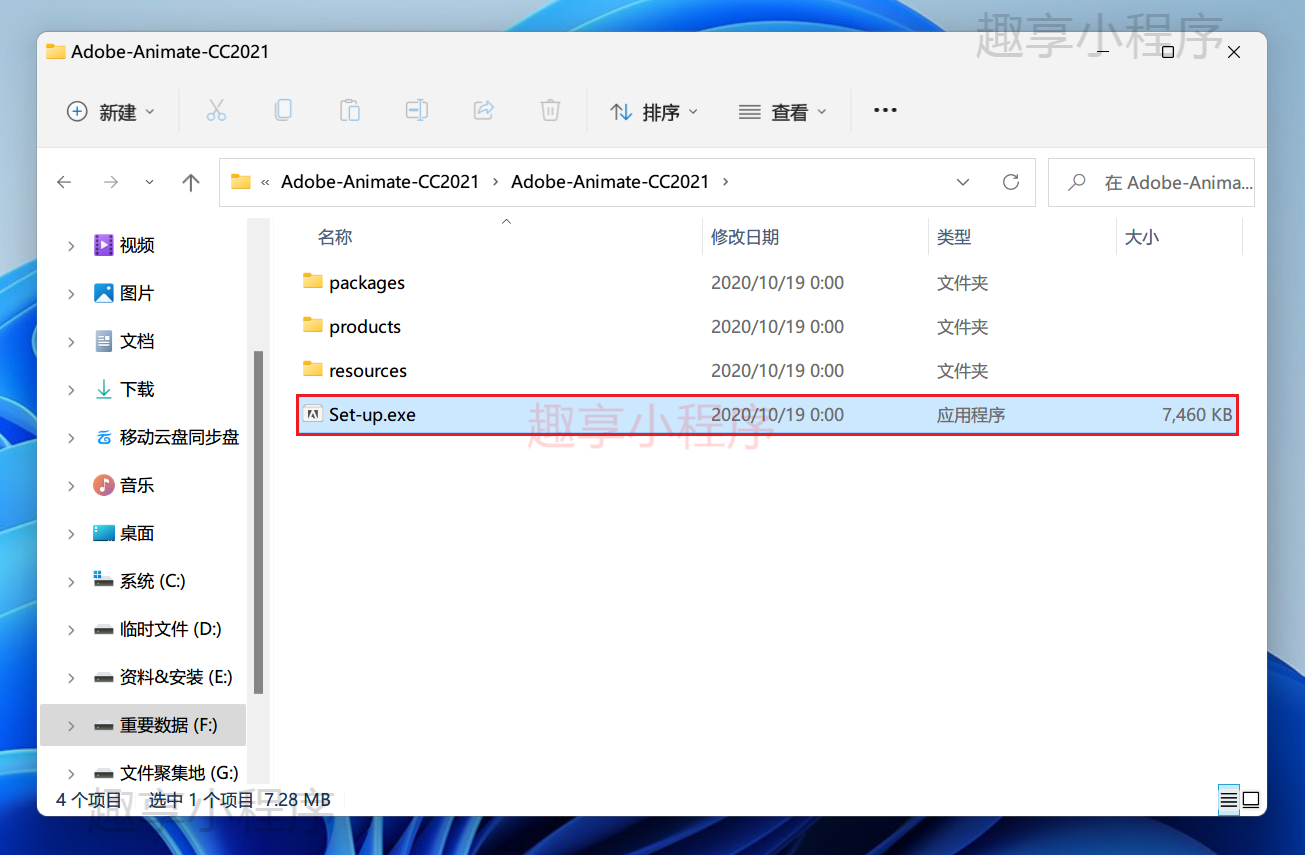Click the 视频 videos library icon

pos(104,245)
